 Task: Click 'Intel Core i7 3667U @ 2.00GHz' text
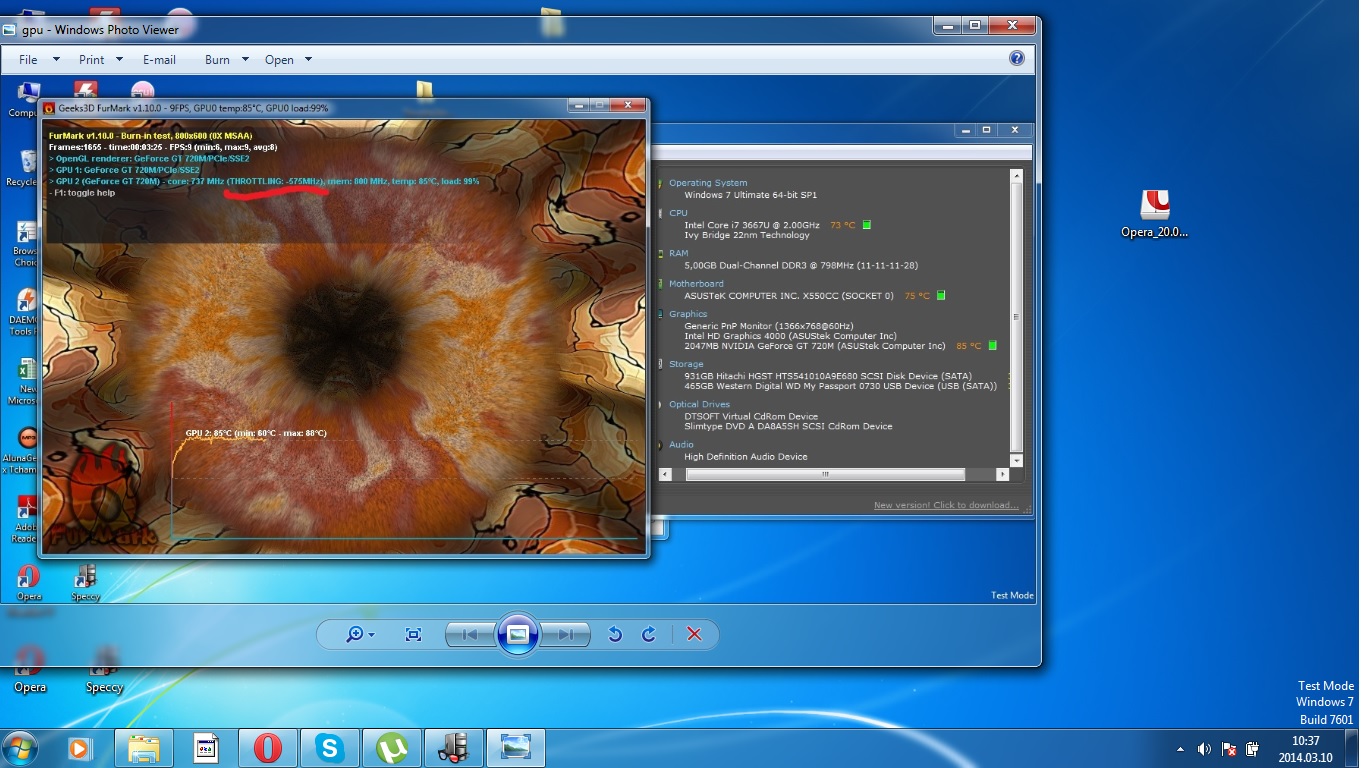tap(752, 225)
